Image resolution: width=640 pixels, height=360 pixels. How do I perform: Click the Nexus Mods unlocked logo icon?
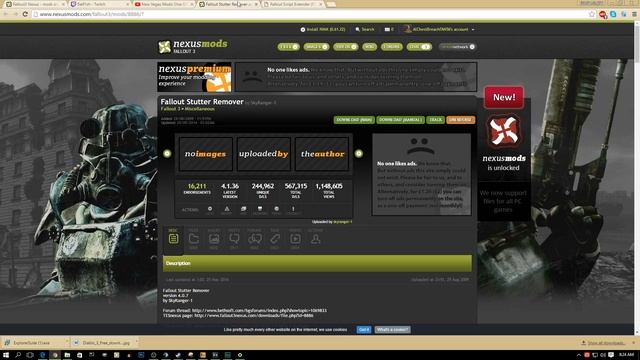(x=504, y=131)
